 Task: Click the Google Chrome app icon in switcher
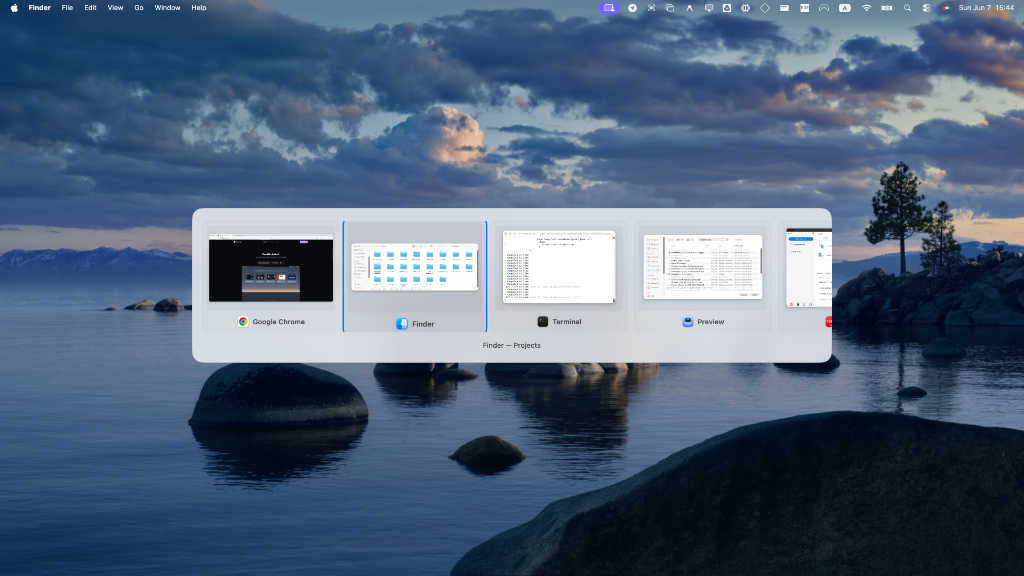coord(243,321)
